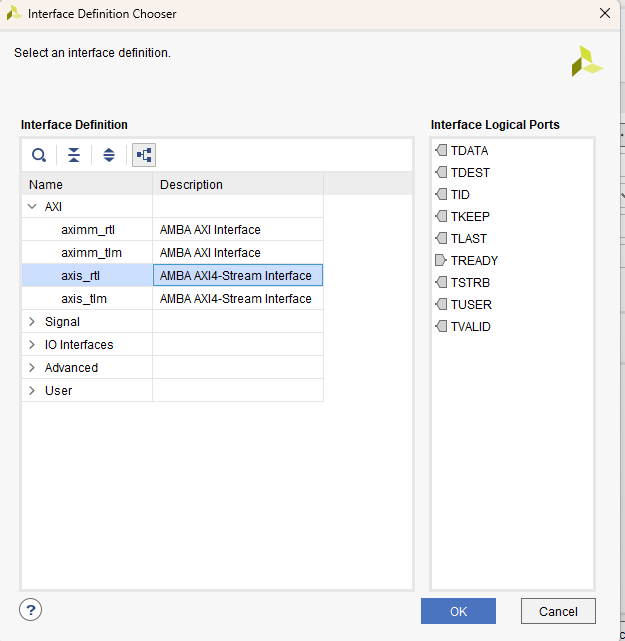625x641 pixels.
Task: Select TLAST logical port label
Action: coord(468,239)
